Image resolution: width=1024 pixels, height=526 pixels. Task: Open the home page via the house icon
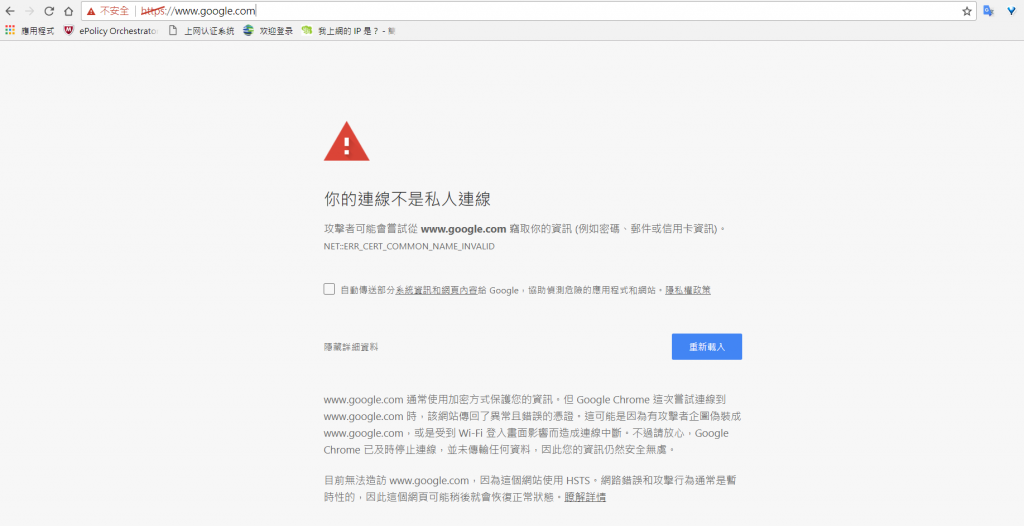coord(69,11)
